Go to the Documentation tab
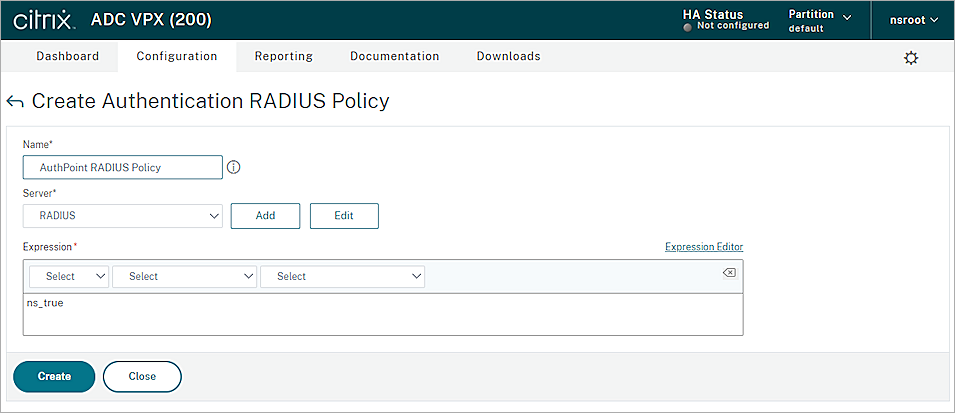 coord(394,56)
